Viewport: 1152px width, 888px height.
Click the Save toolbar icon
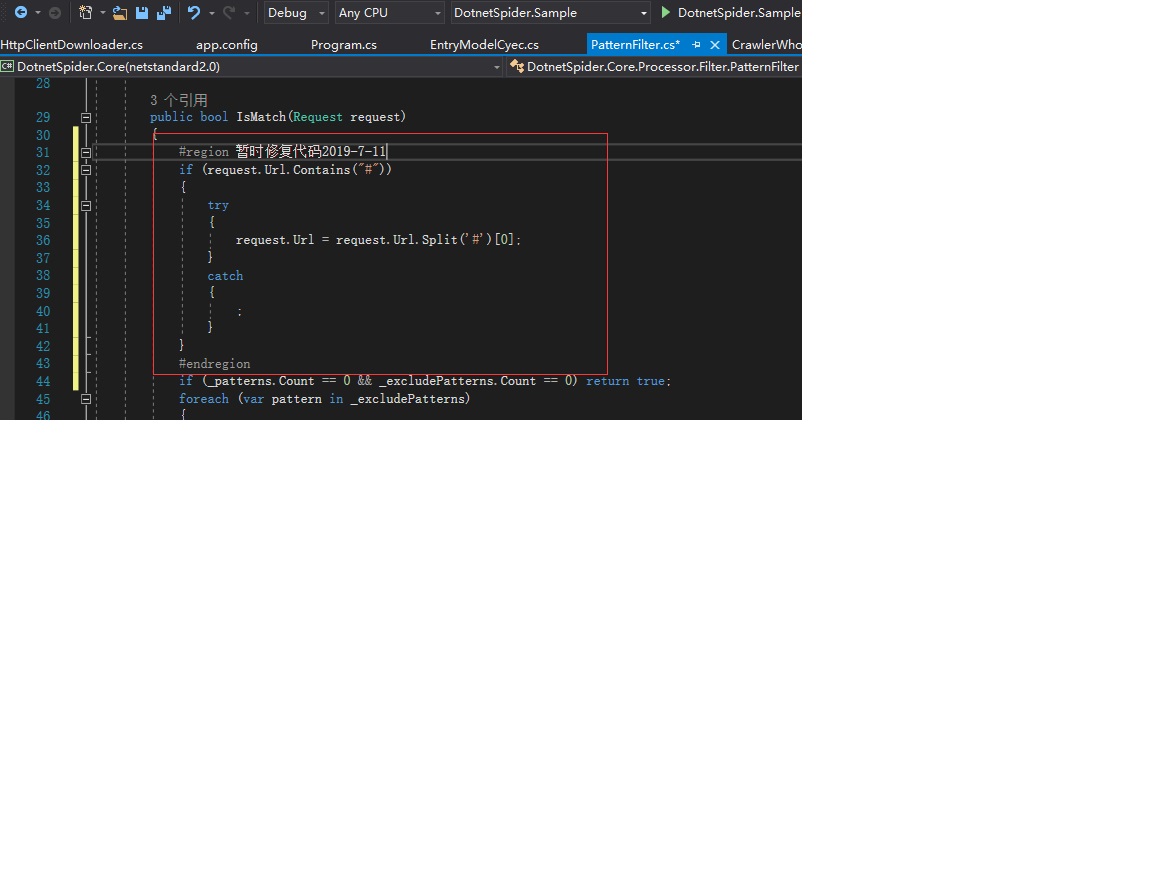[x=142, y=12]
